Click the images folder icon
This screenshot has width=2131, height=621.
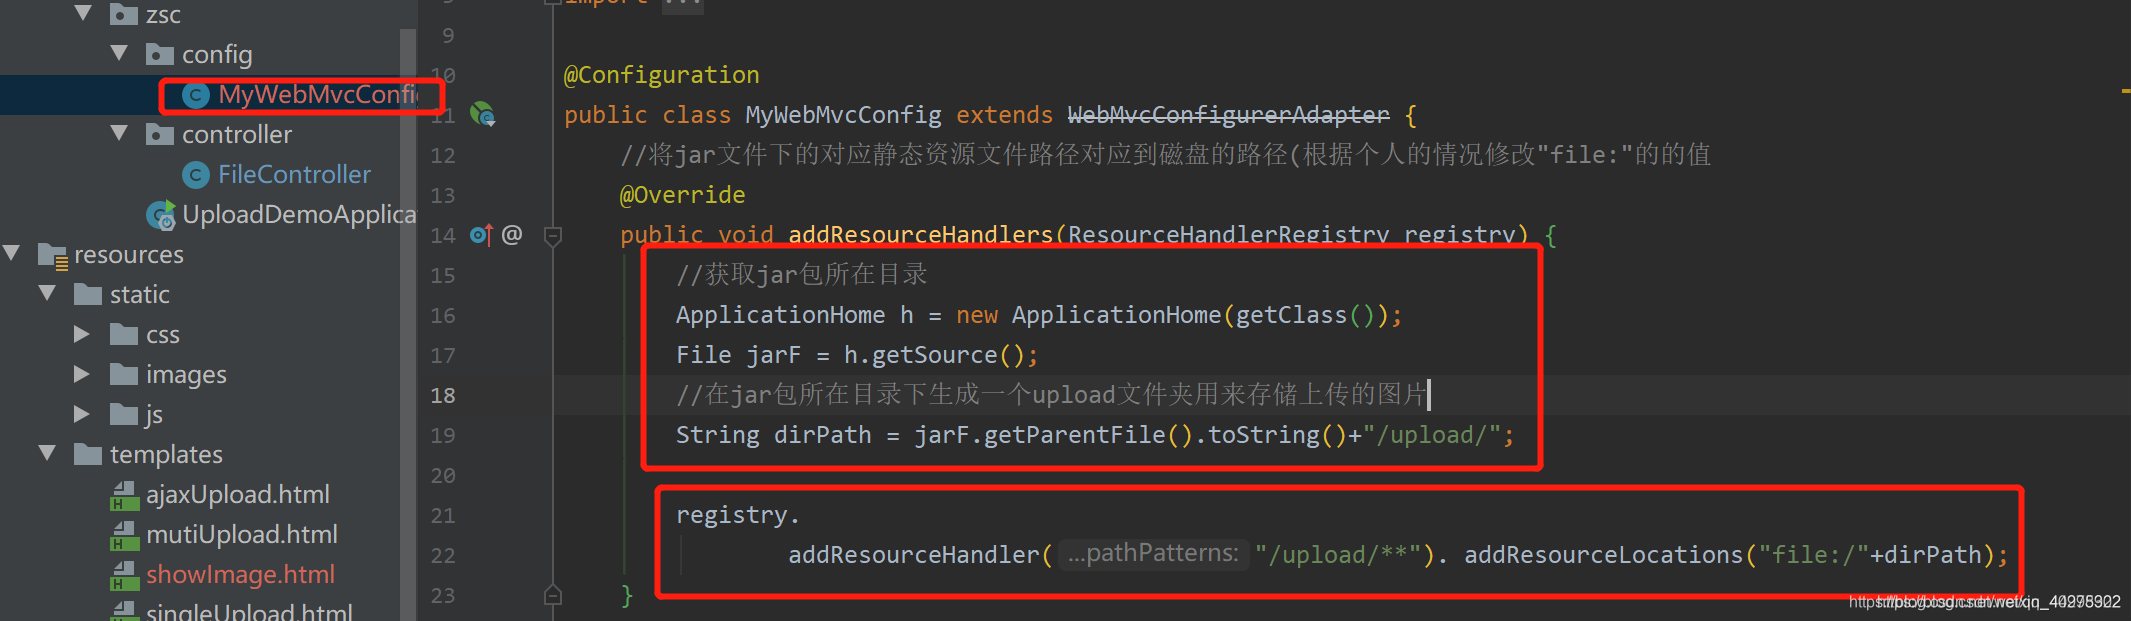(x=124, y=374)
